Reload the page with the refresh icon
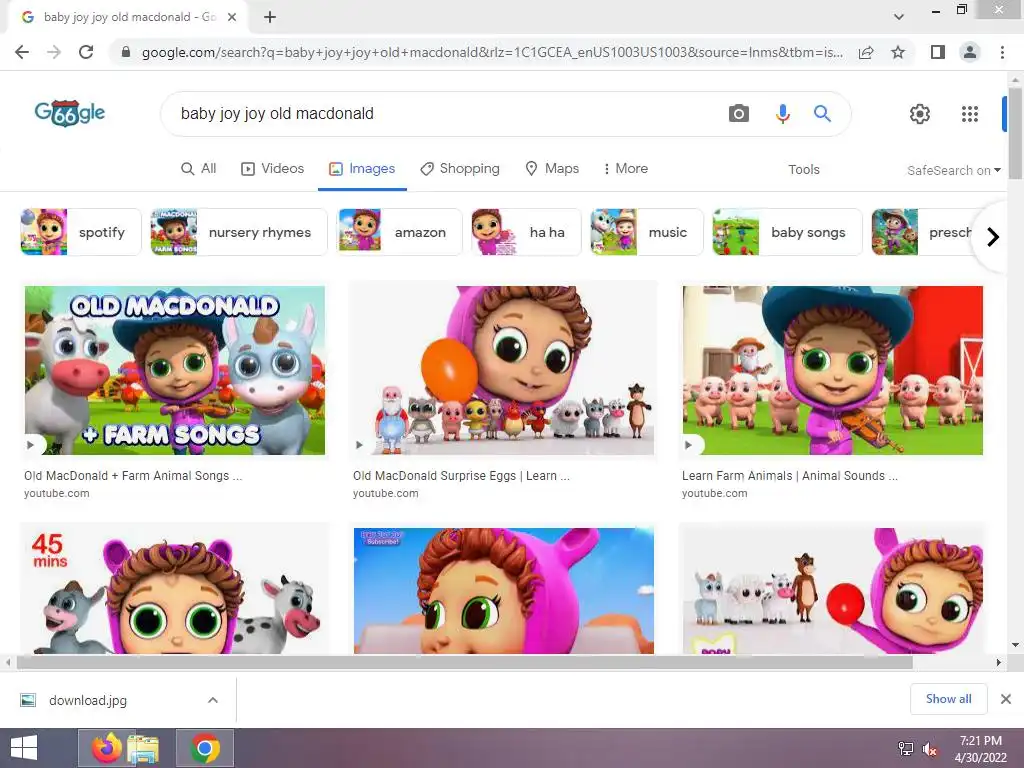The image size is (1024, 768). click(x=86, y=52)
